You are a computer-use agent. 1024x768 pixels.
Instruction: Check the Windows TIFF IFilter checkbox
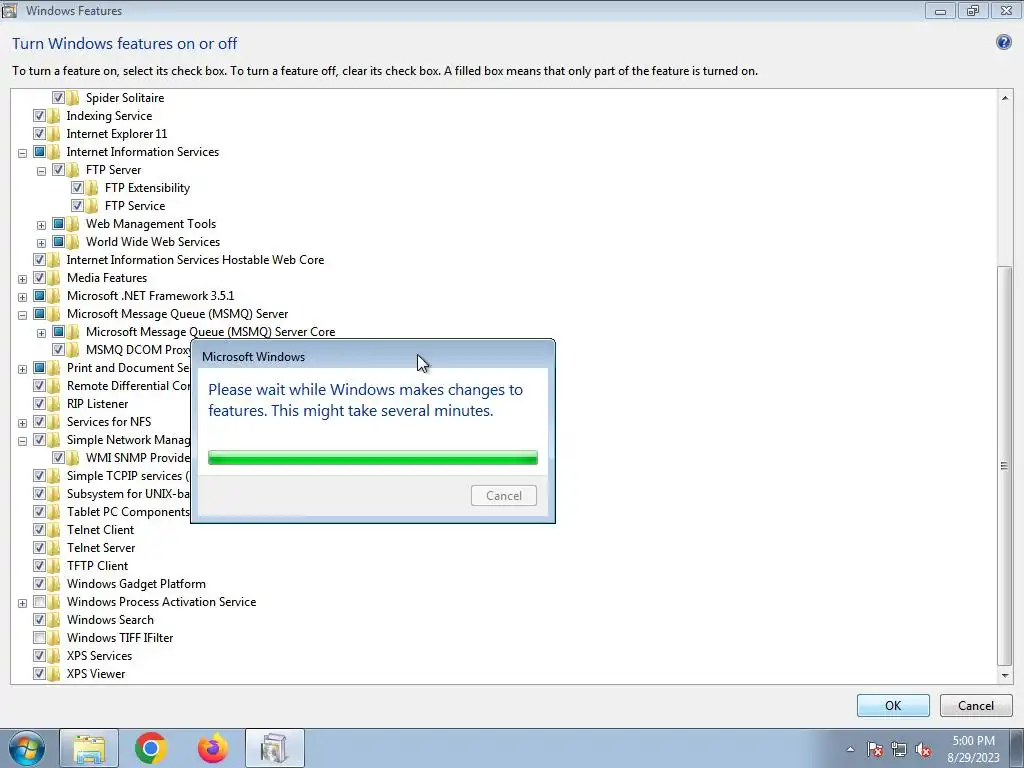click(39, 637)
